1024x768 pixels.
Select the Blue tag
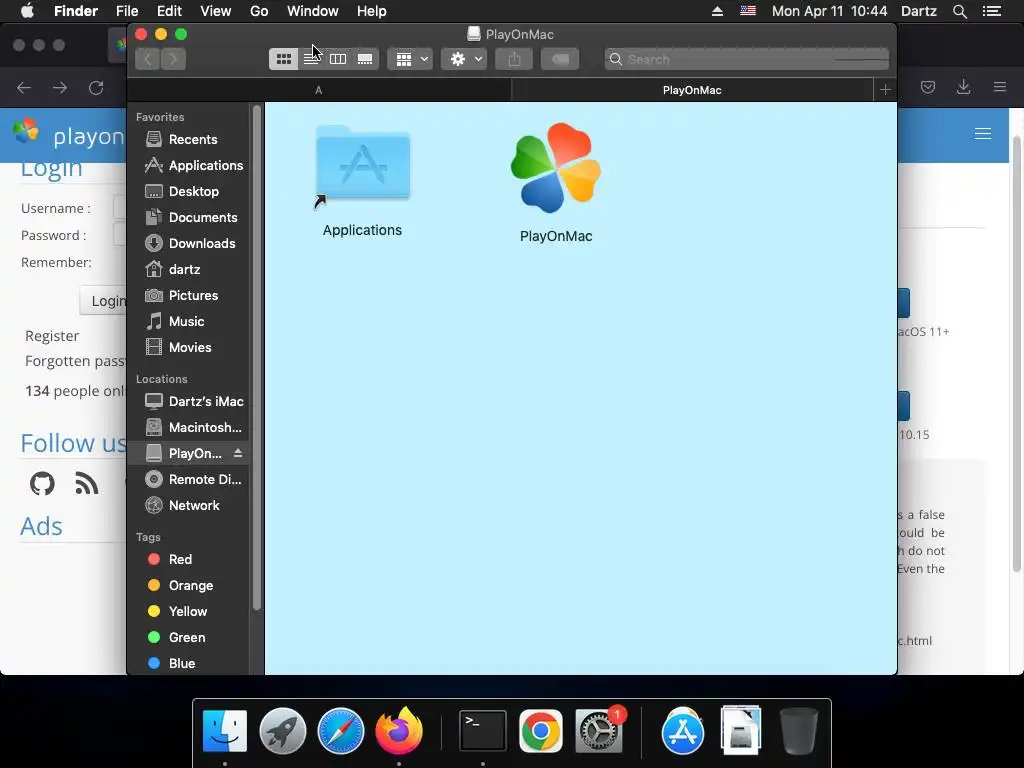189,663
